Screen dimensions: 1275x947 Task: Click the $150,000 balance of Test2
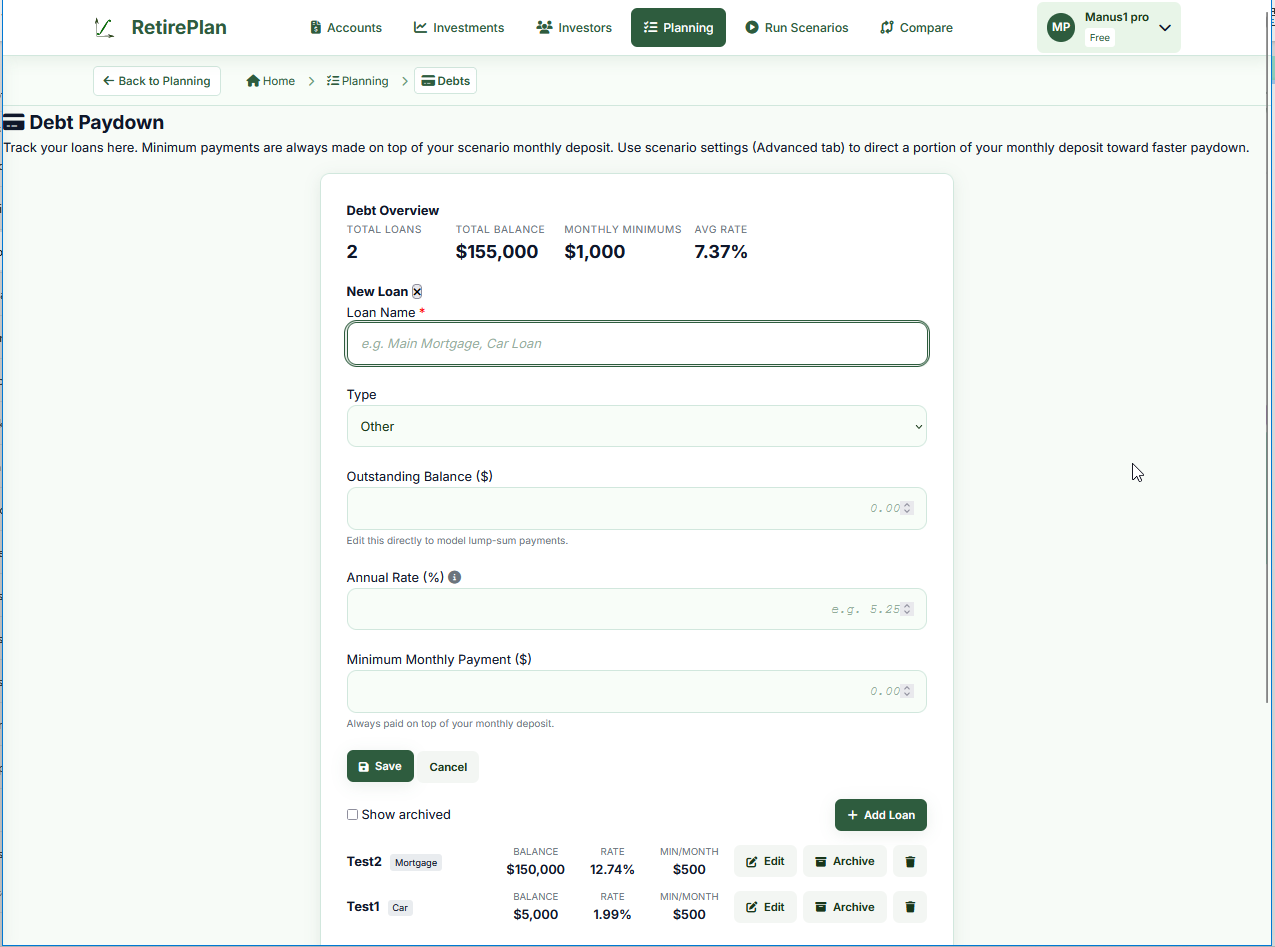pos(536,870)
